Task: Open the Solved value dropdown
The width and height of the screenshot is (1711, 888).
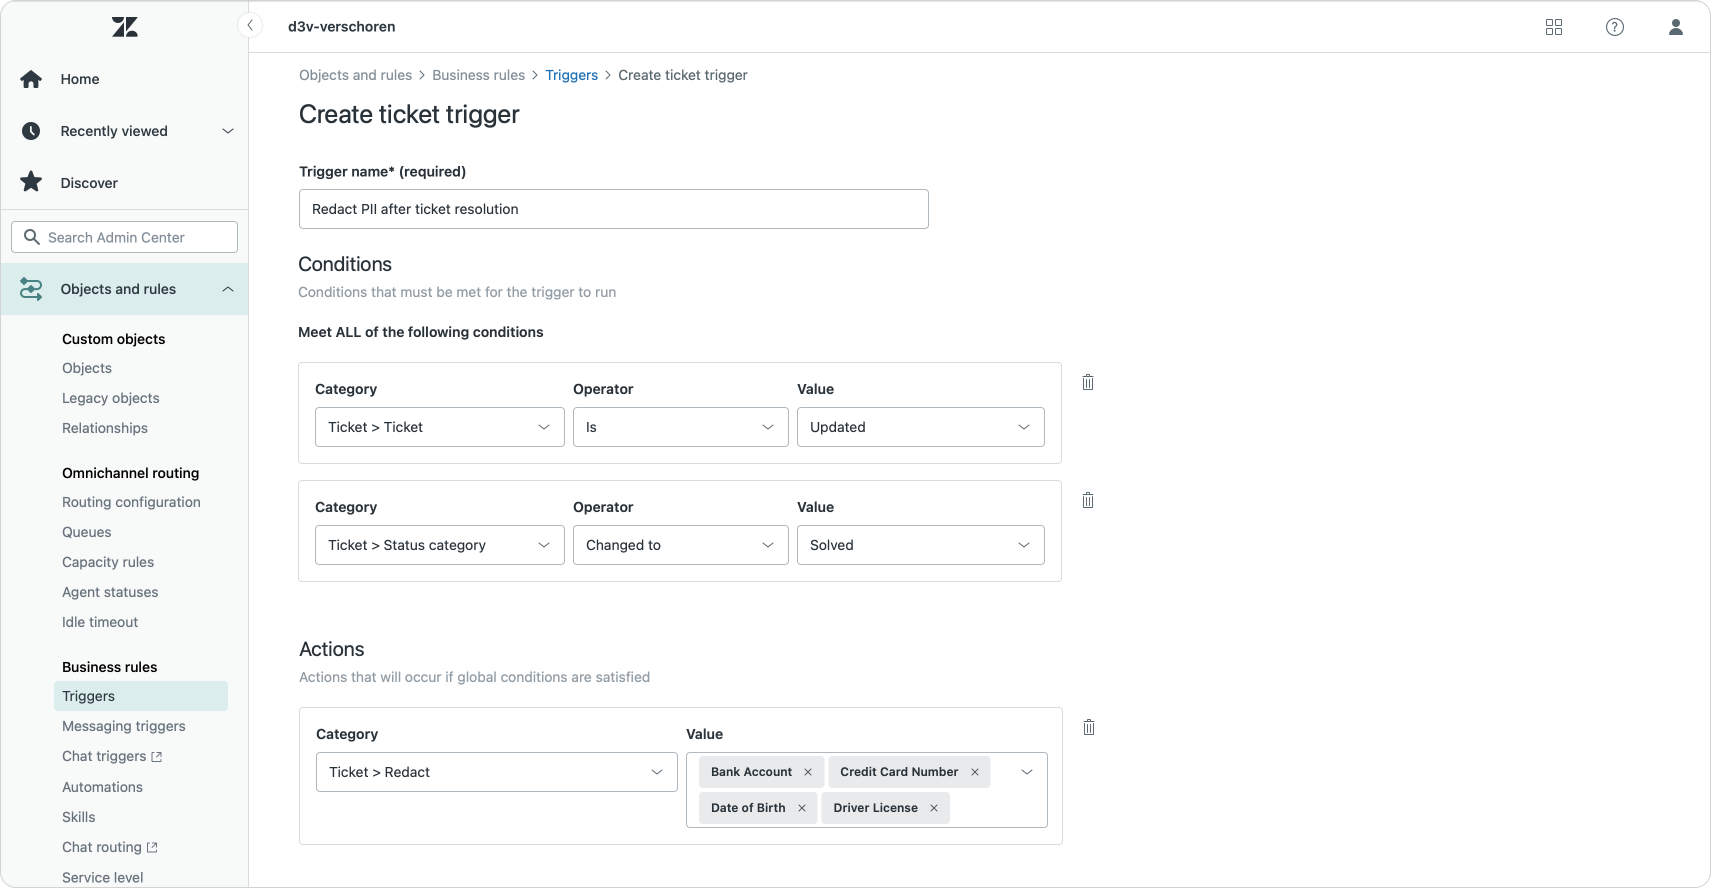Action: click(920, 545)
